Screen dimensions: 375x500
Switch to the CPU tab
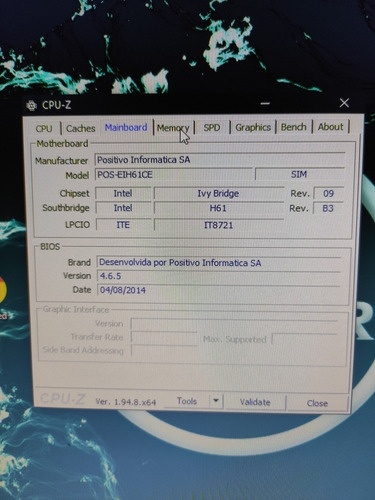click(x=44, y=128)
